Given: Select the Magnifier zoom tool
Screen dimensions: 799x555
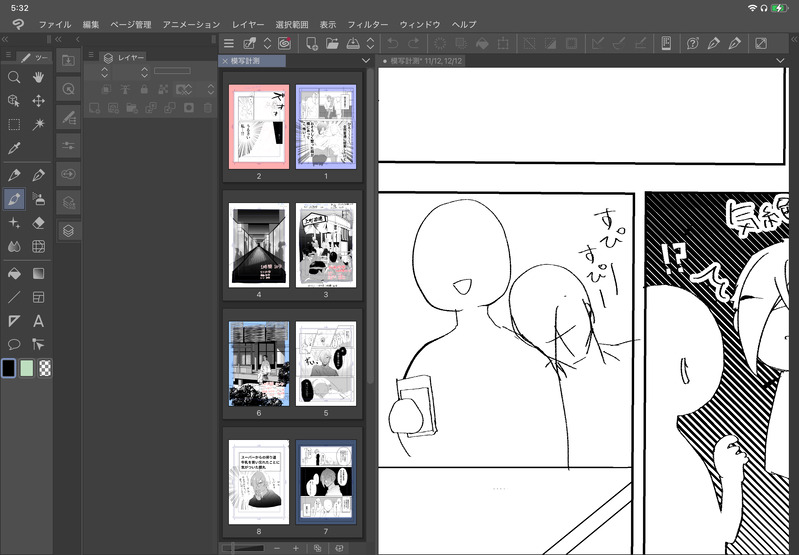Looking at the screenshot, I should pyautogui.click(x=14, y=77).
